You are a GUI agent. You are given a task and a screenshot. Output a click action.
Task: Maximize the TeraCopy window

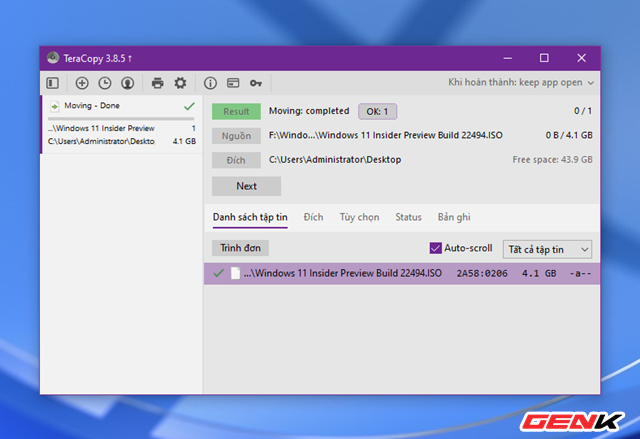tap(544, 58)
